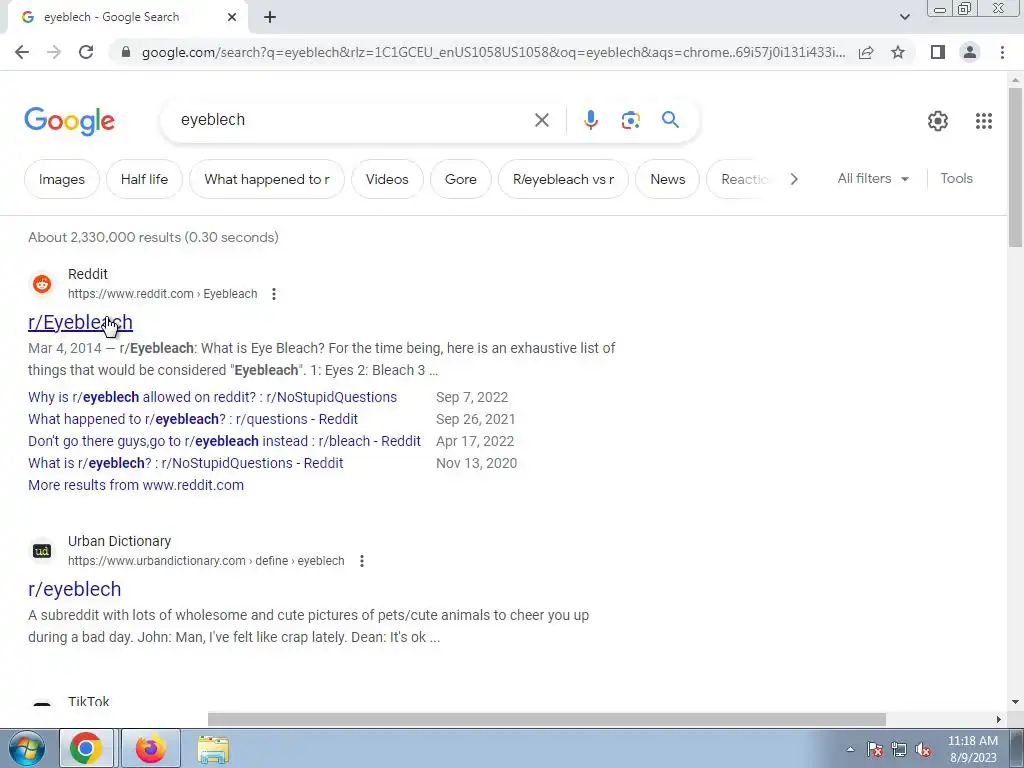Switch to the News filter
This screenshot has height=768, width=1024.
click(667, 179)
